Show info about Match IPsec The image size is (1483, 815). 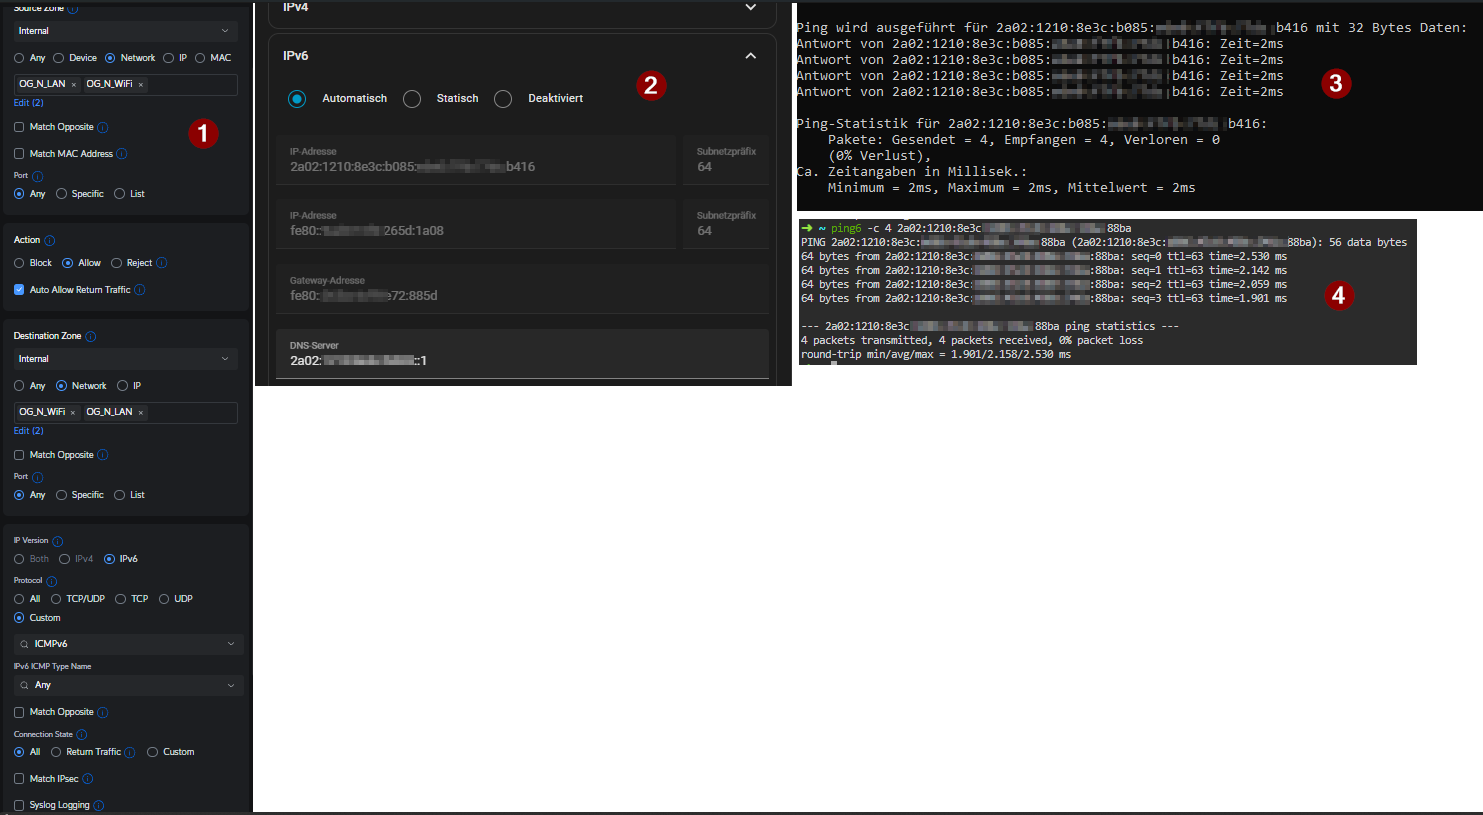coord(88,779)
